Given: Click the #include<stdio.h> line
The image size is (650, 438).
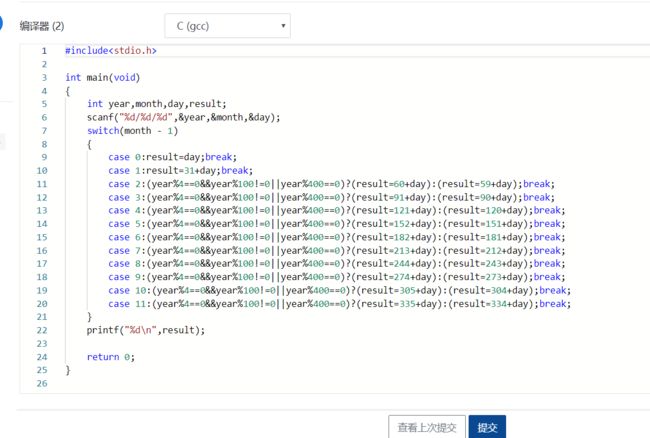Looking at the screenshot, I should (111, 51).
